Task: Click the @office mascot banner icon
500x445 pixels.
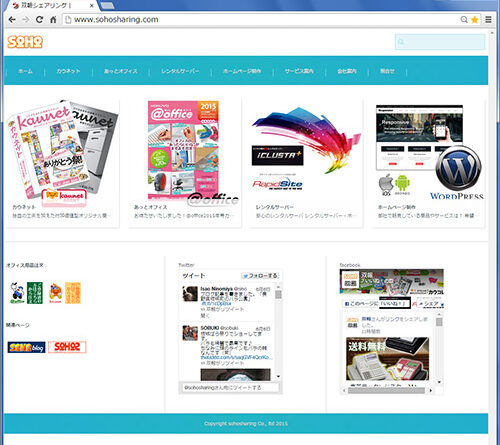Action: [17, 293]
